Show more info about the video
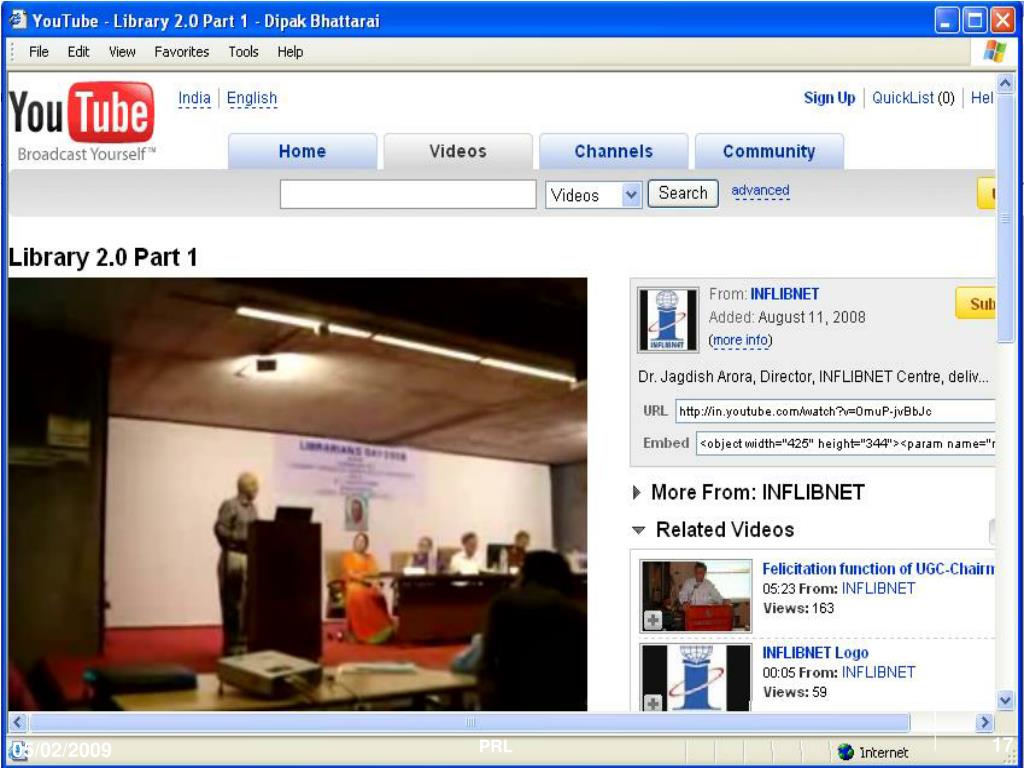 point(740,340)
